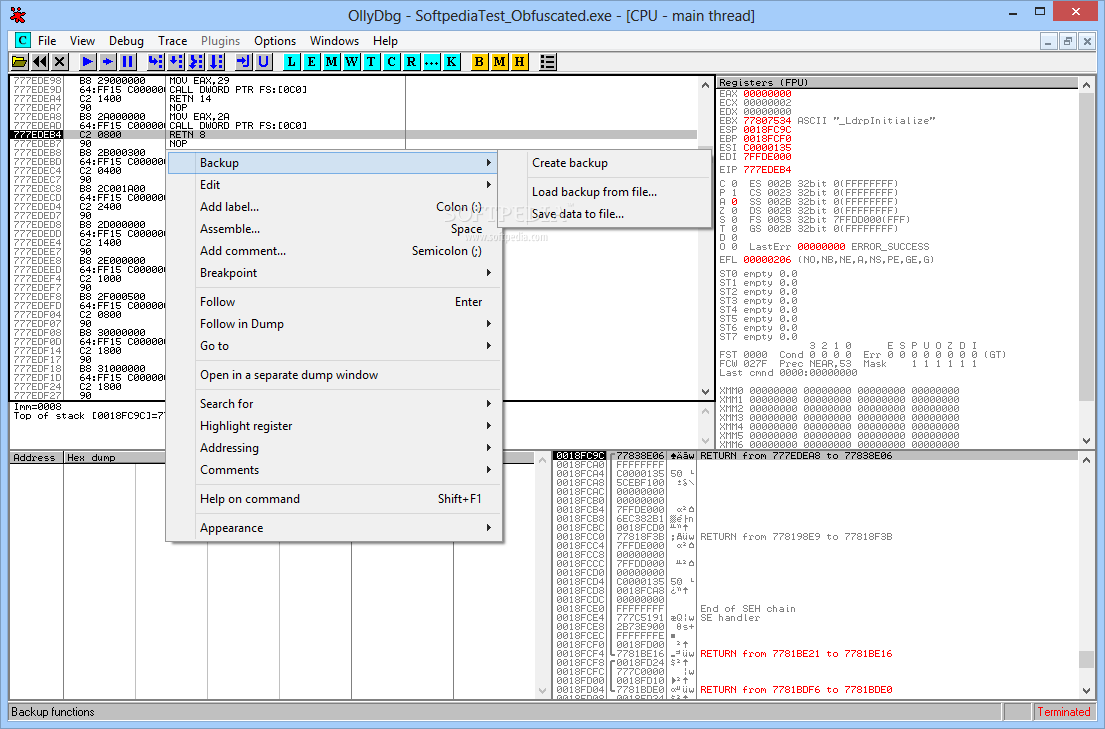The width and height of the screenshot is (1105, 729).
Task: Open the Threads T icon
Action: 371,62
